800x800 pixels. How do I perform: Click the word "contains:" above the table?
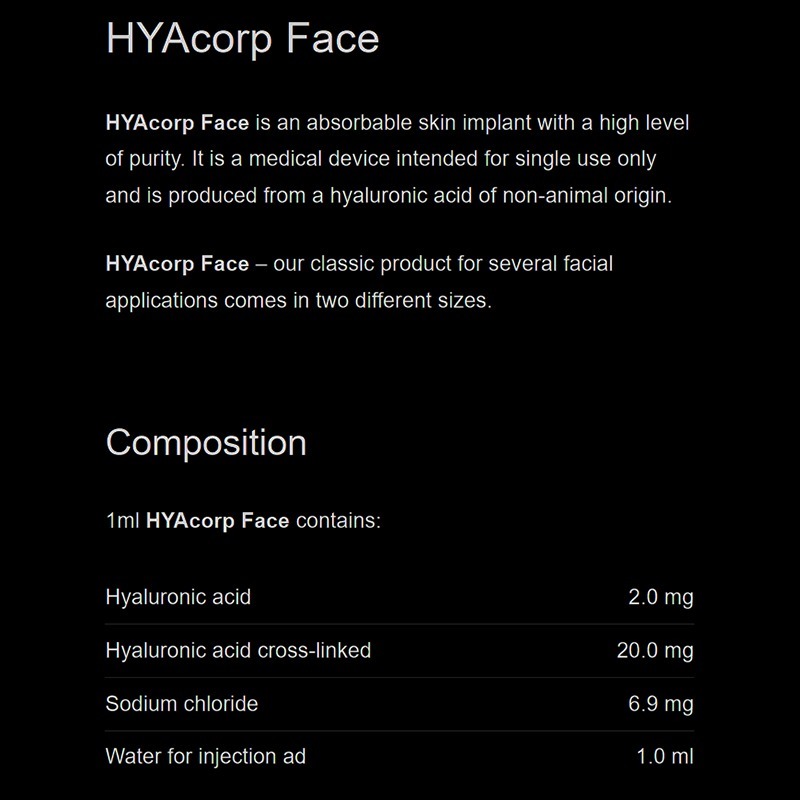coord(338,520)
